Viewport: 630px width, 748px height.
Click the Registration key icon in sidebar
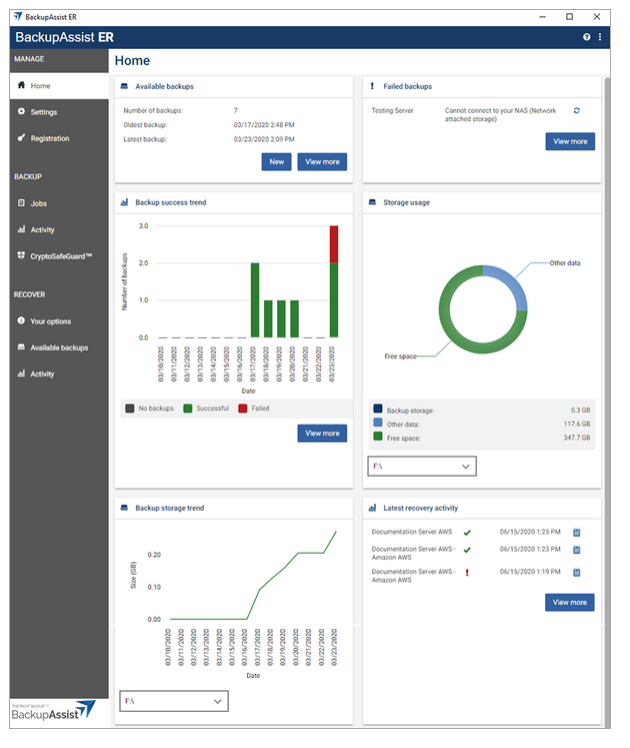click(x=21, y=138)
